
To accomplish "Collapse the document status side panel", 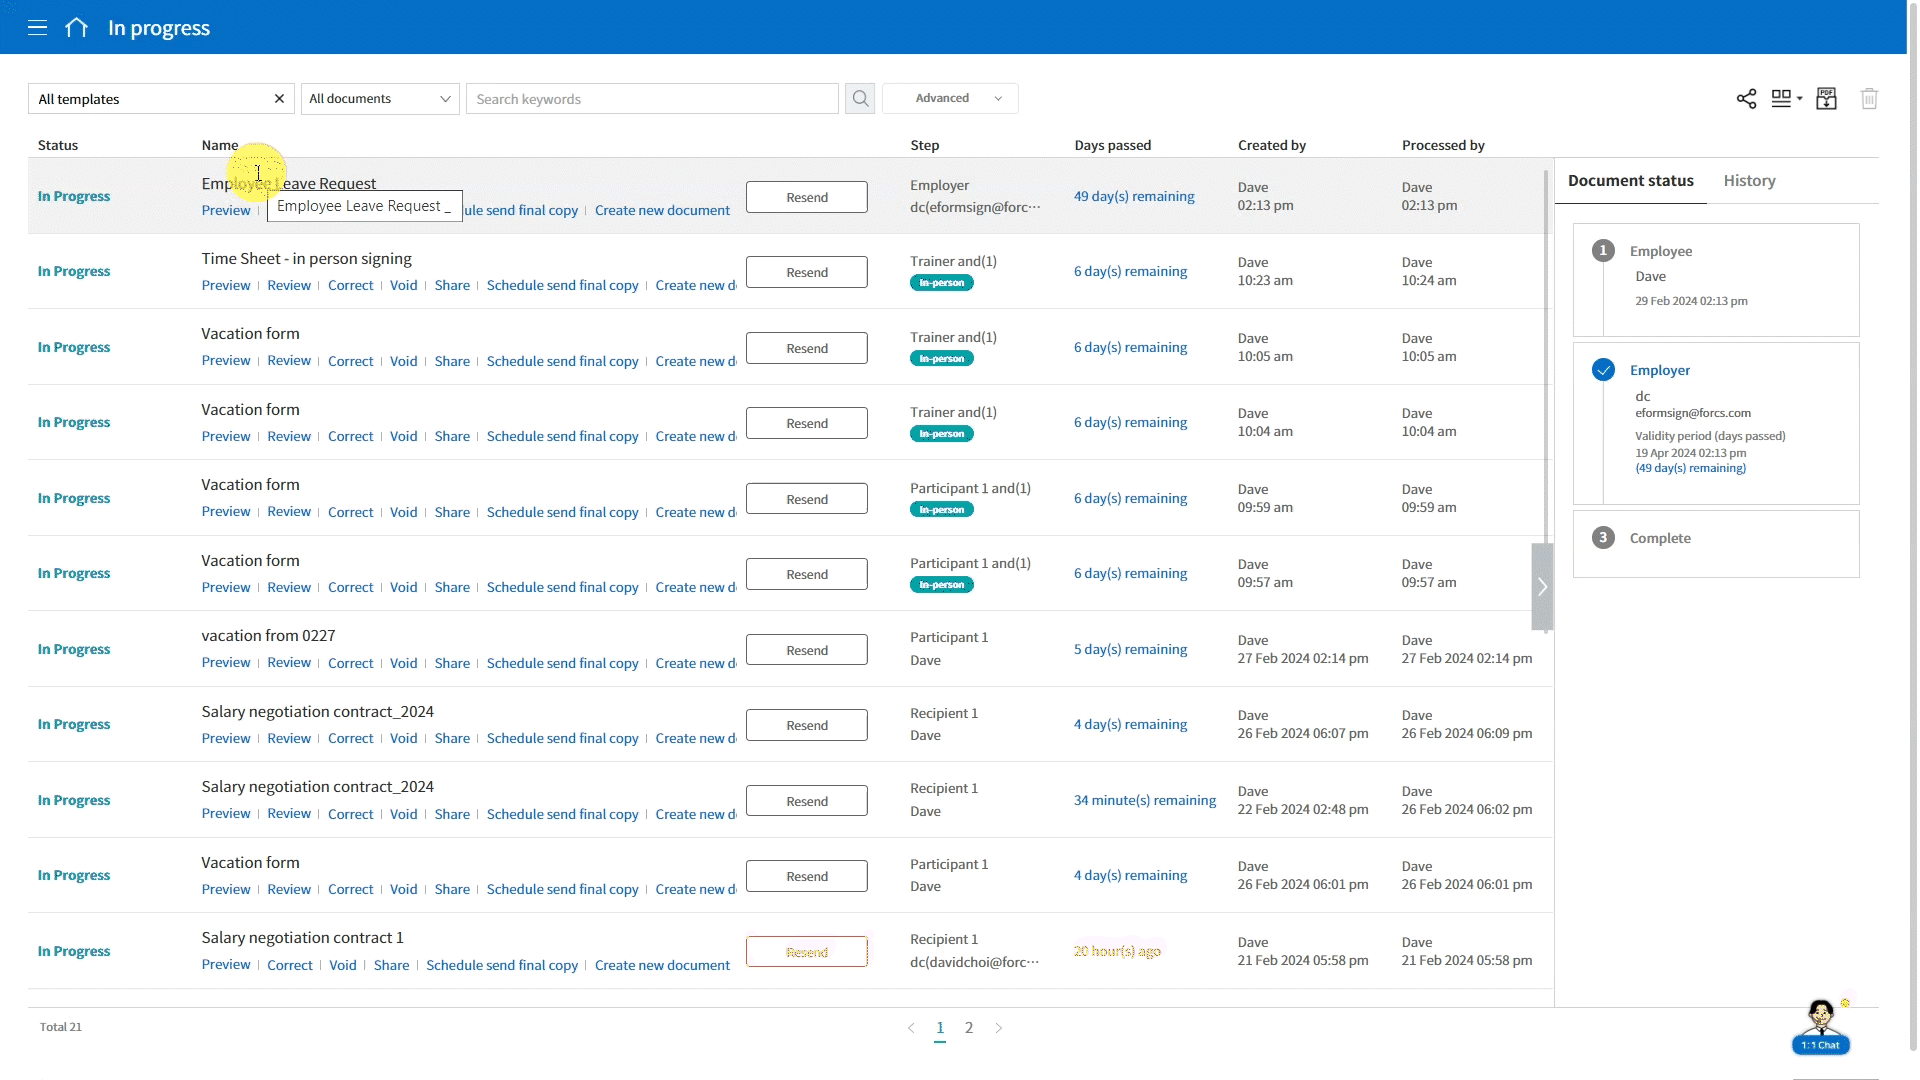I will (x=1542, y=587).
